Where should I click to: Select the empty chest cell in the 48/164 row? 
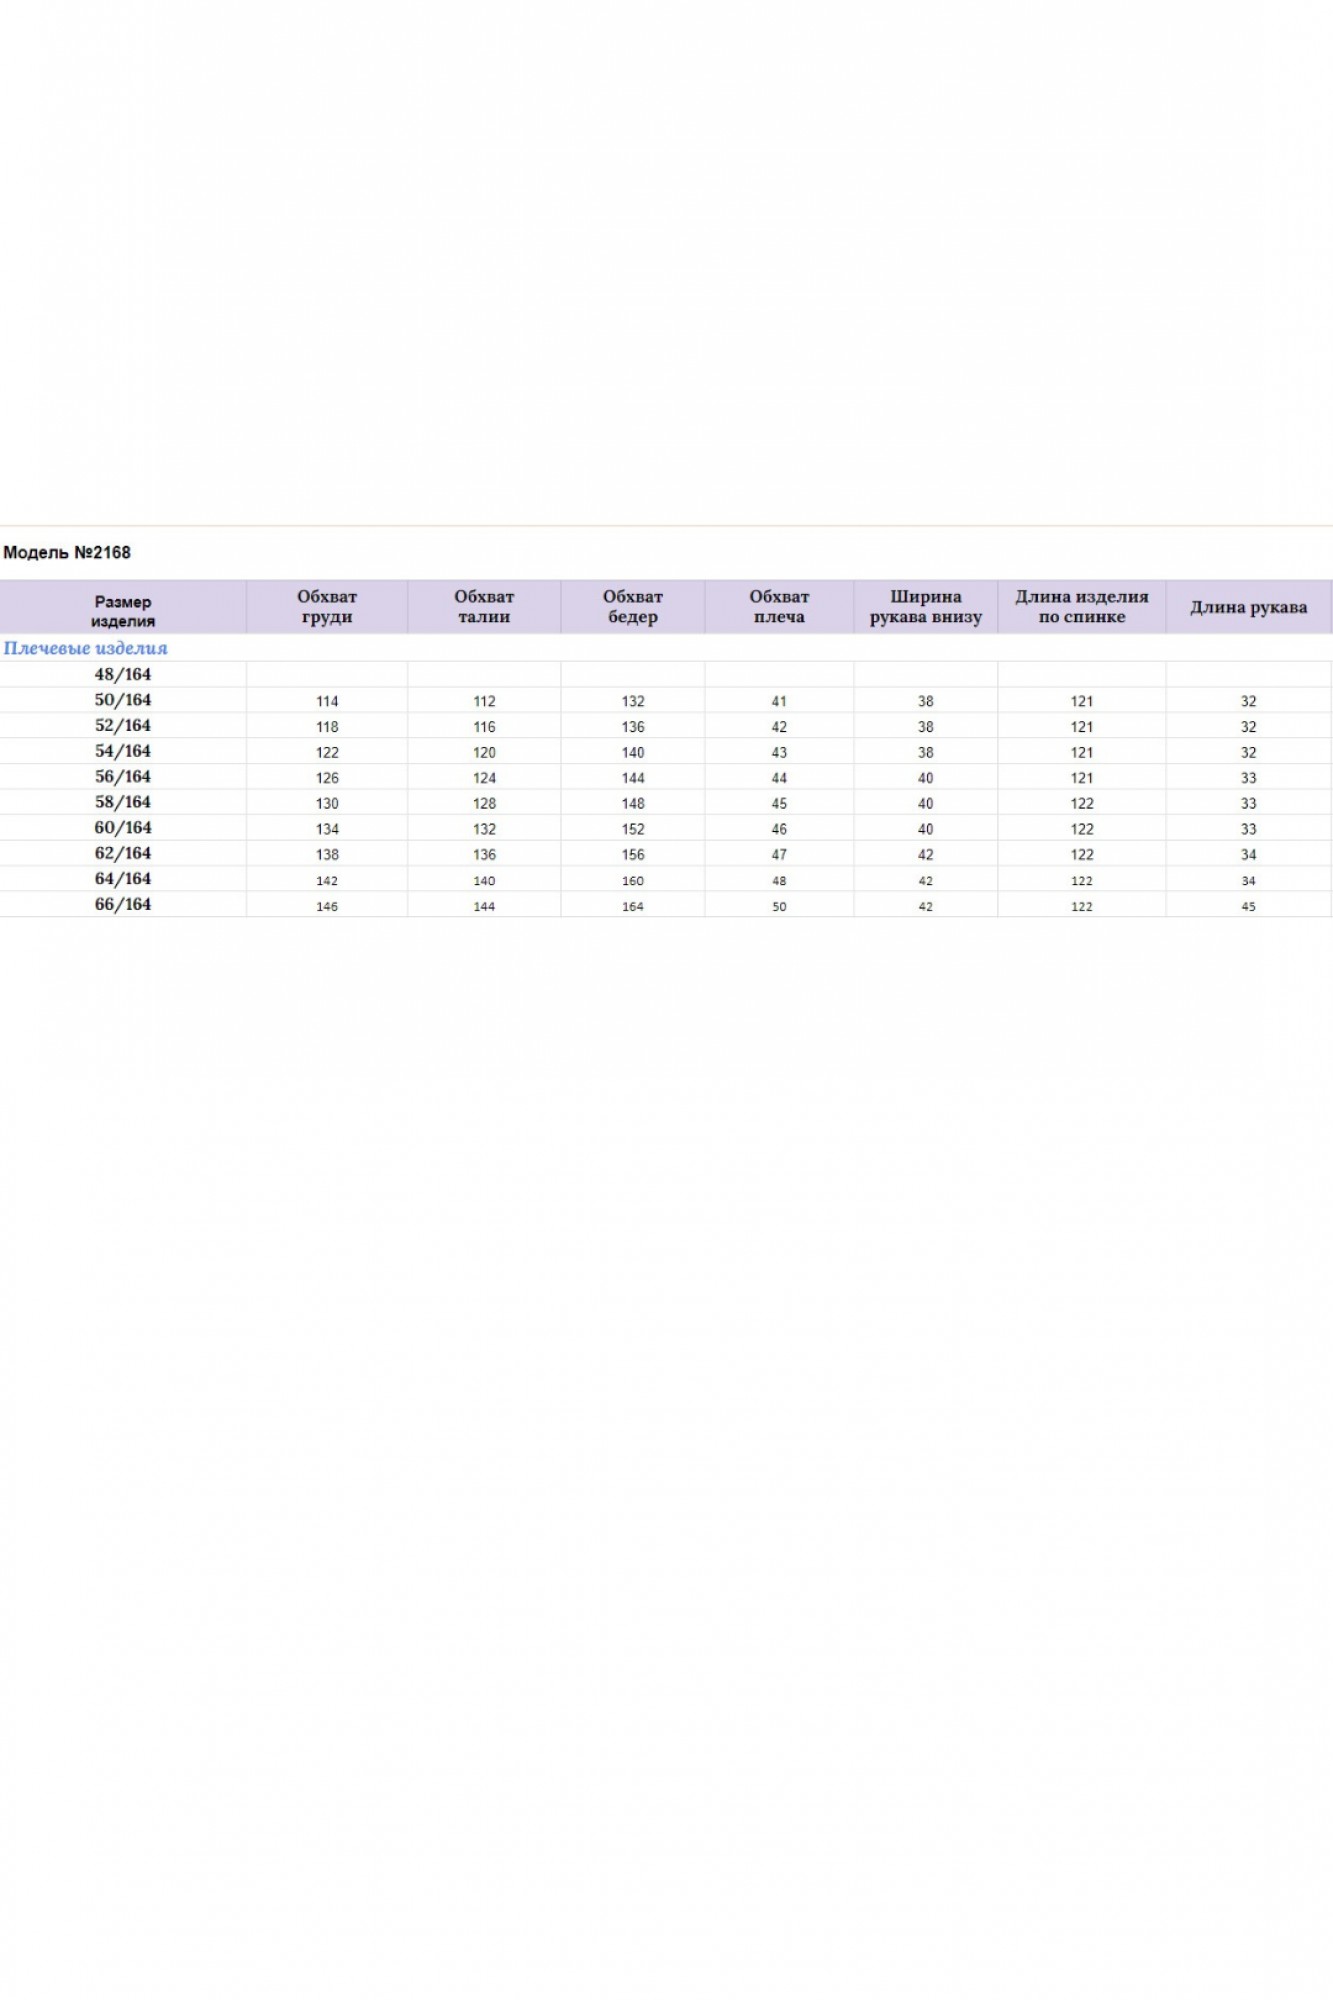[327, 674]
